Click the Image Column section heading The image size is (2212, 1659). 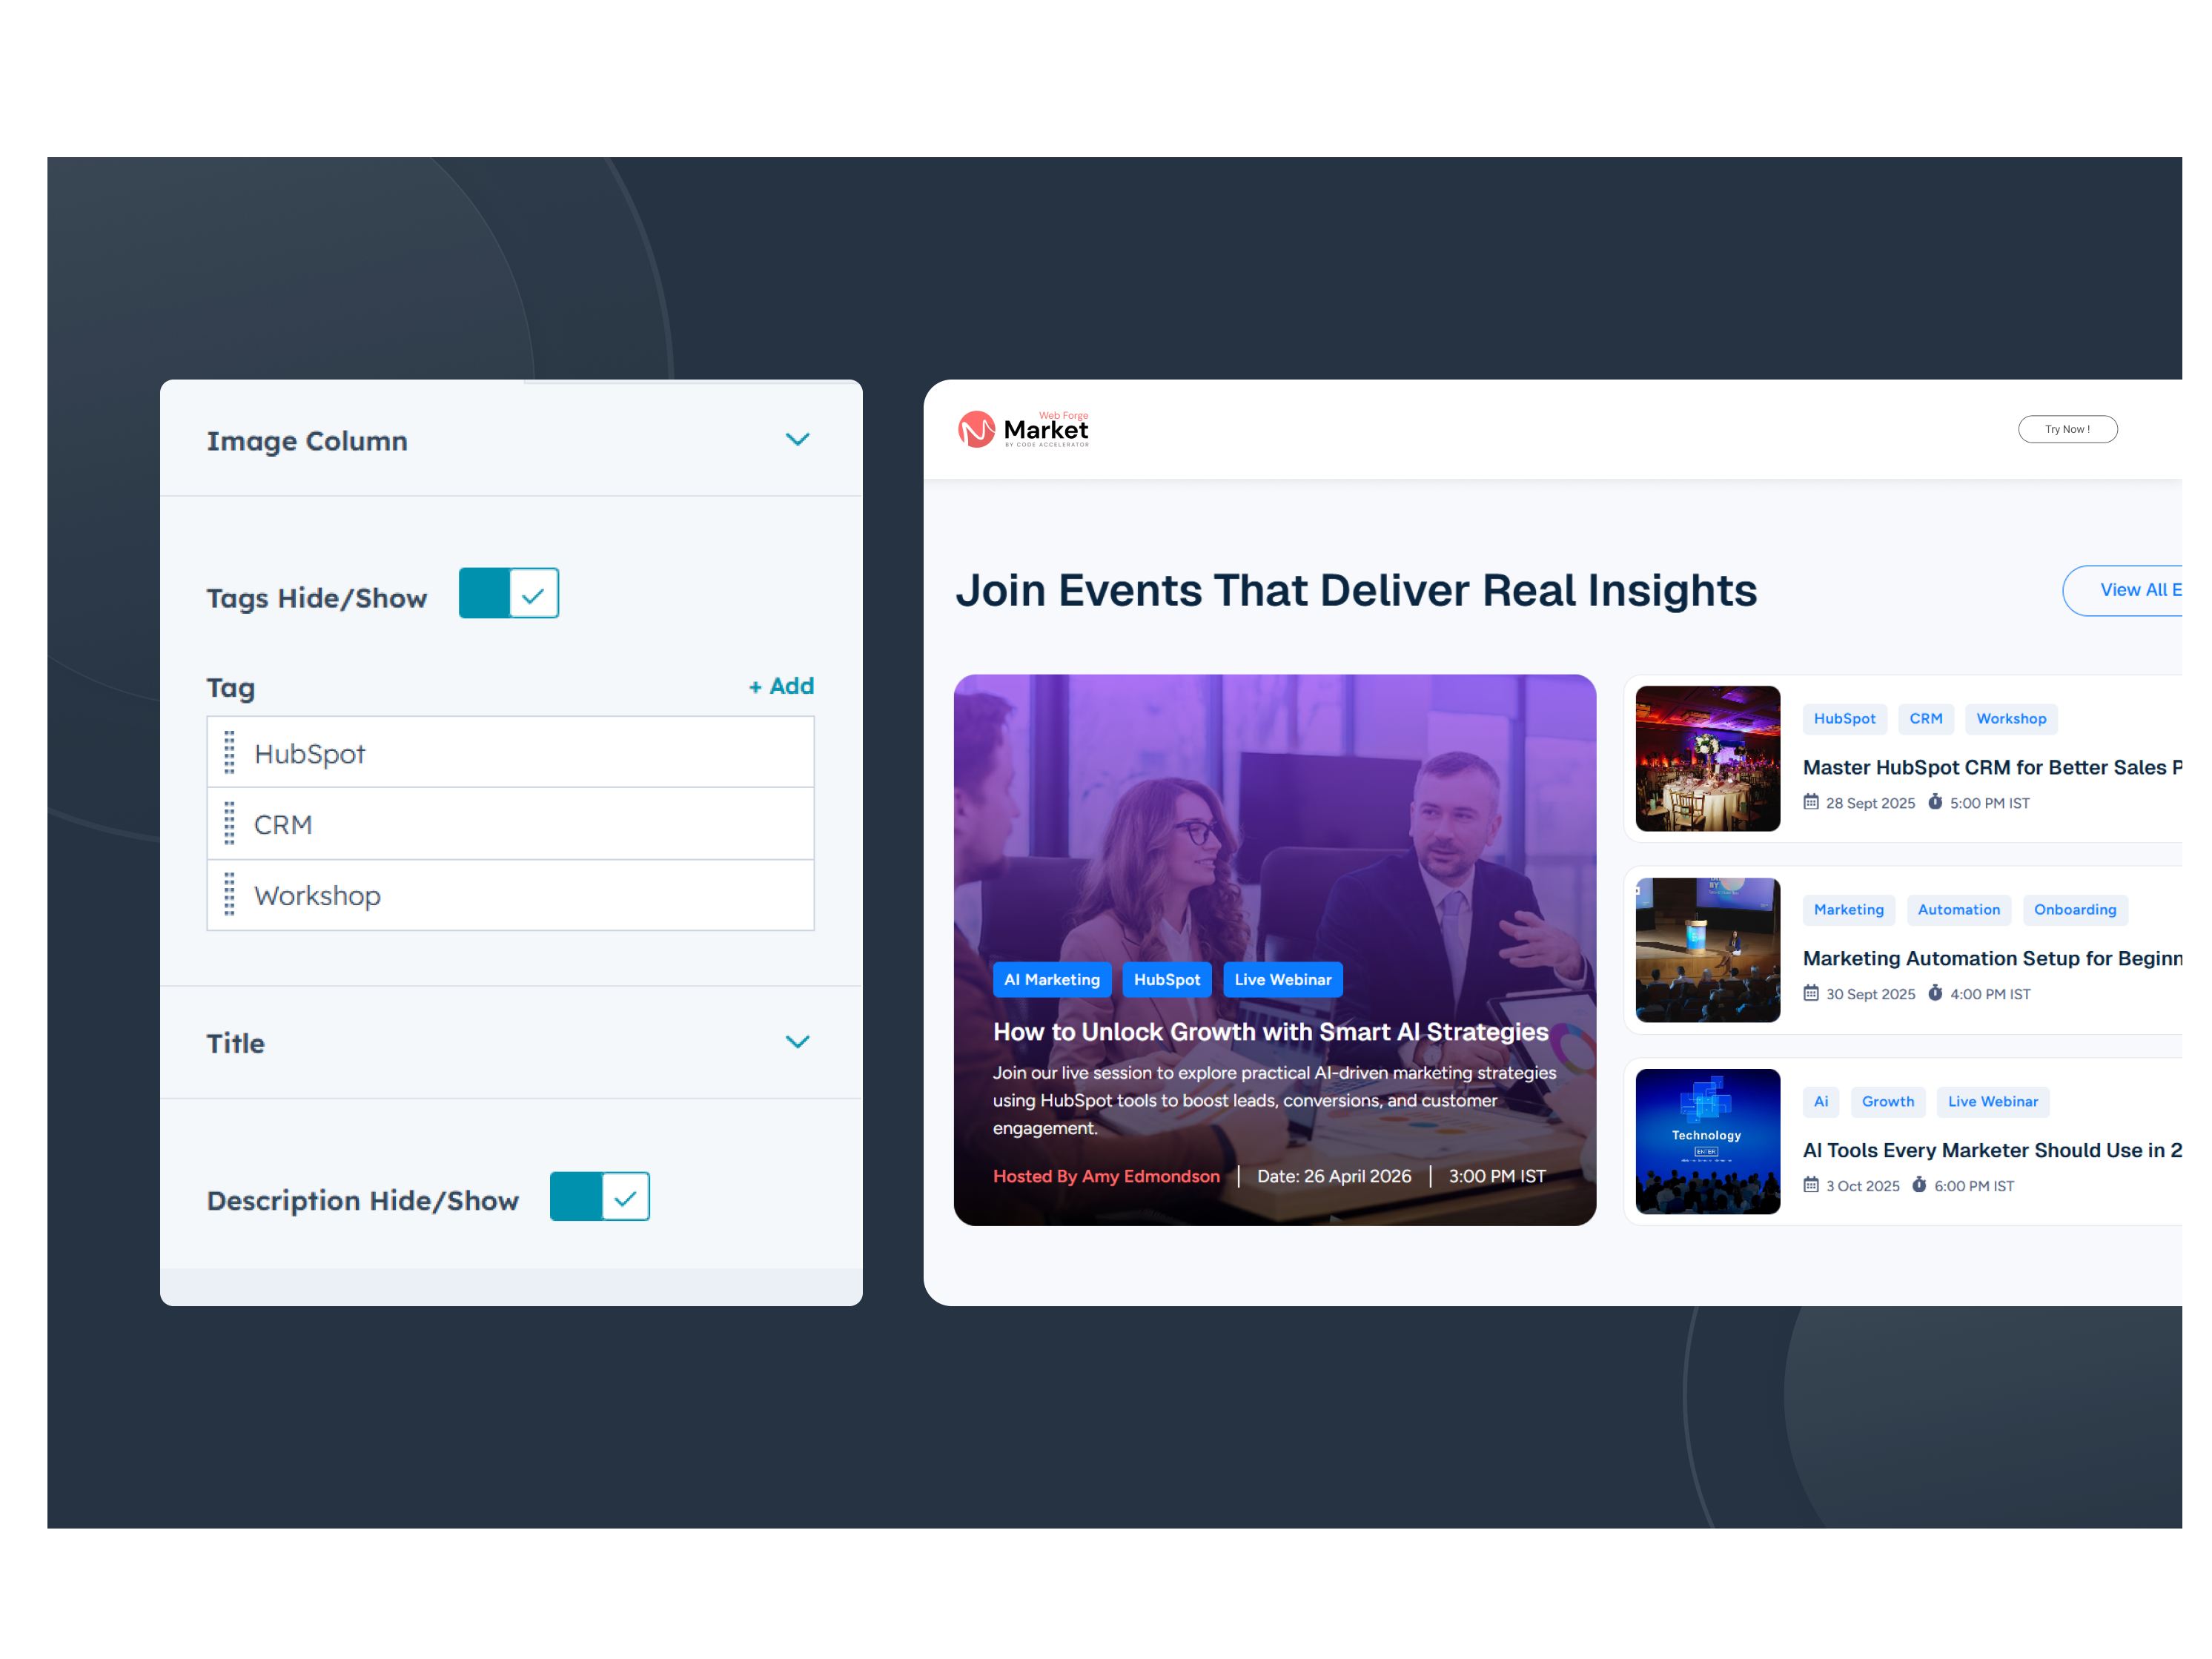(307, 441)
